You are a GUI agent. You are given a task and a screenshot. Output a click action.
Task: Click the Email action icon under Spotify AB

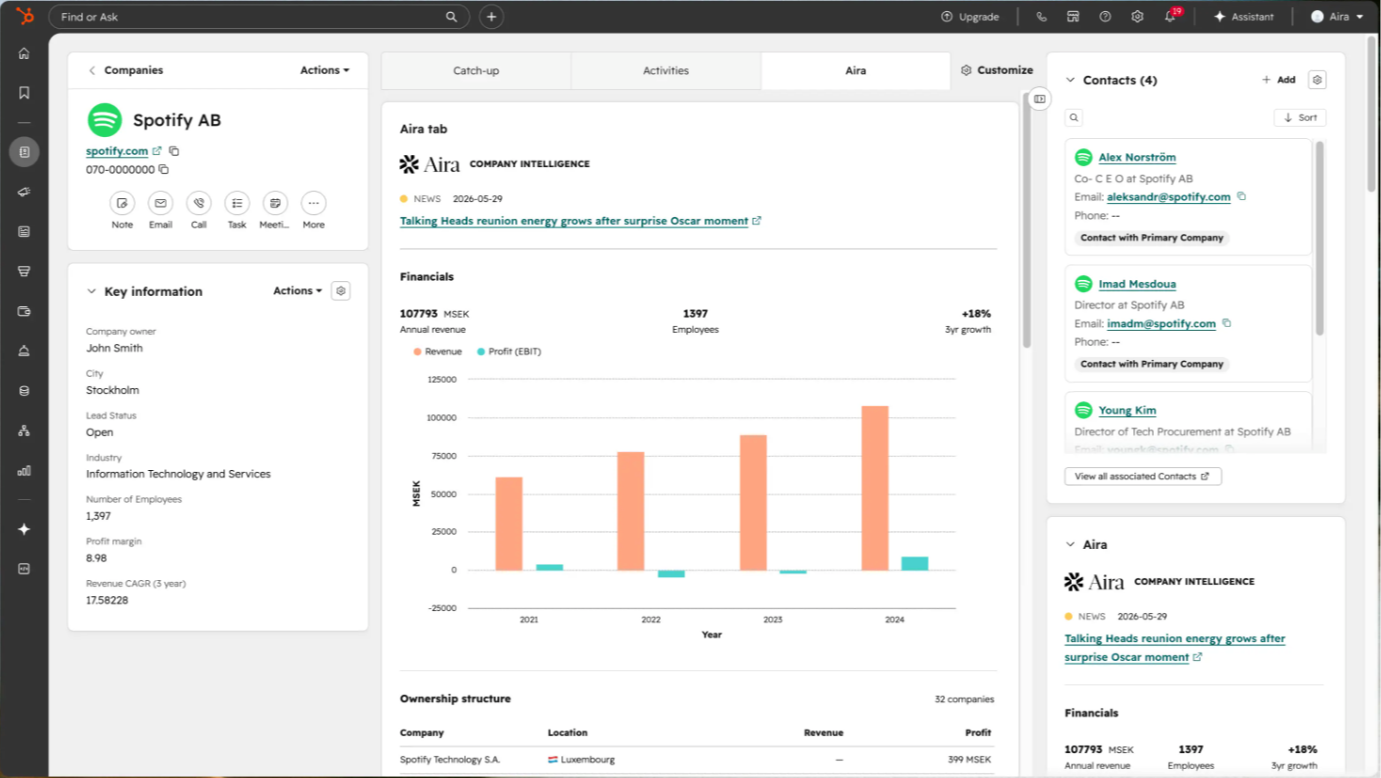tap(160, 203)
